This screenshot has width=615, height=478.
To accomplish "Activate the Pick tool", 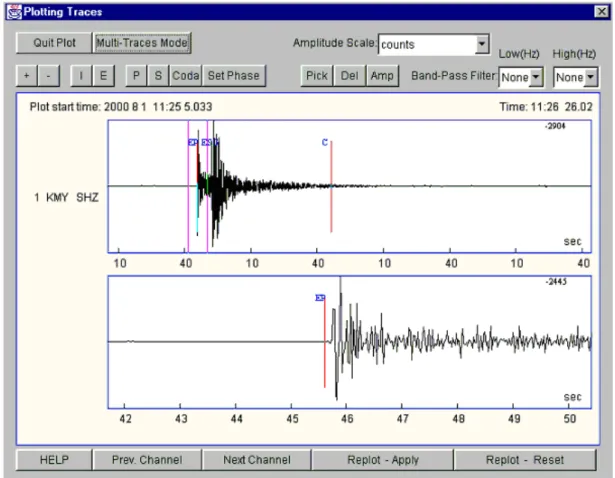I will tap(317, 76).
